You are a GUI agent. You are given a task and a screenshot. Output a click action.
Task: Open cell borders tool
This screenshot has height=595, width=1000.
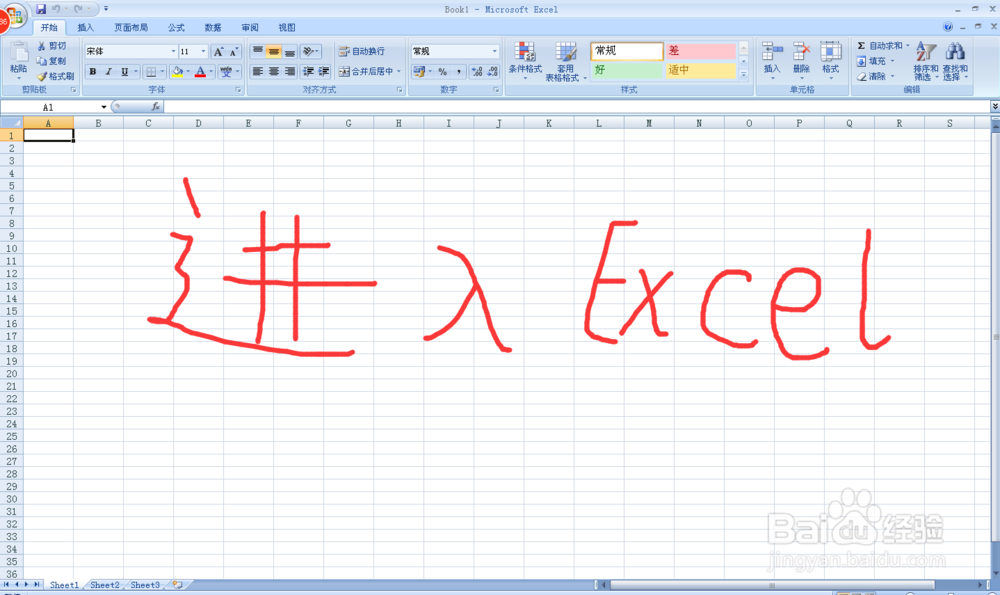[151, 71]
